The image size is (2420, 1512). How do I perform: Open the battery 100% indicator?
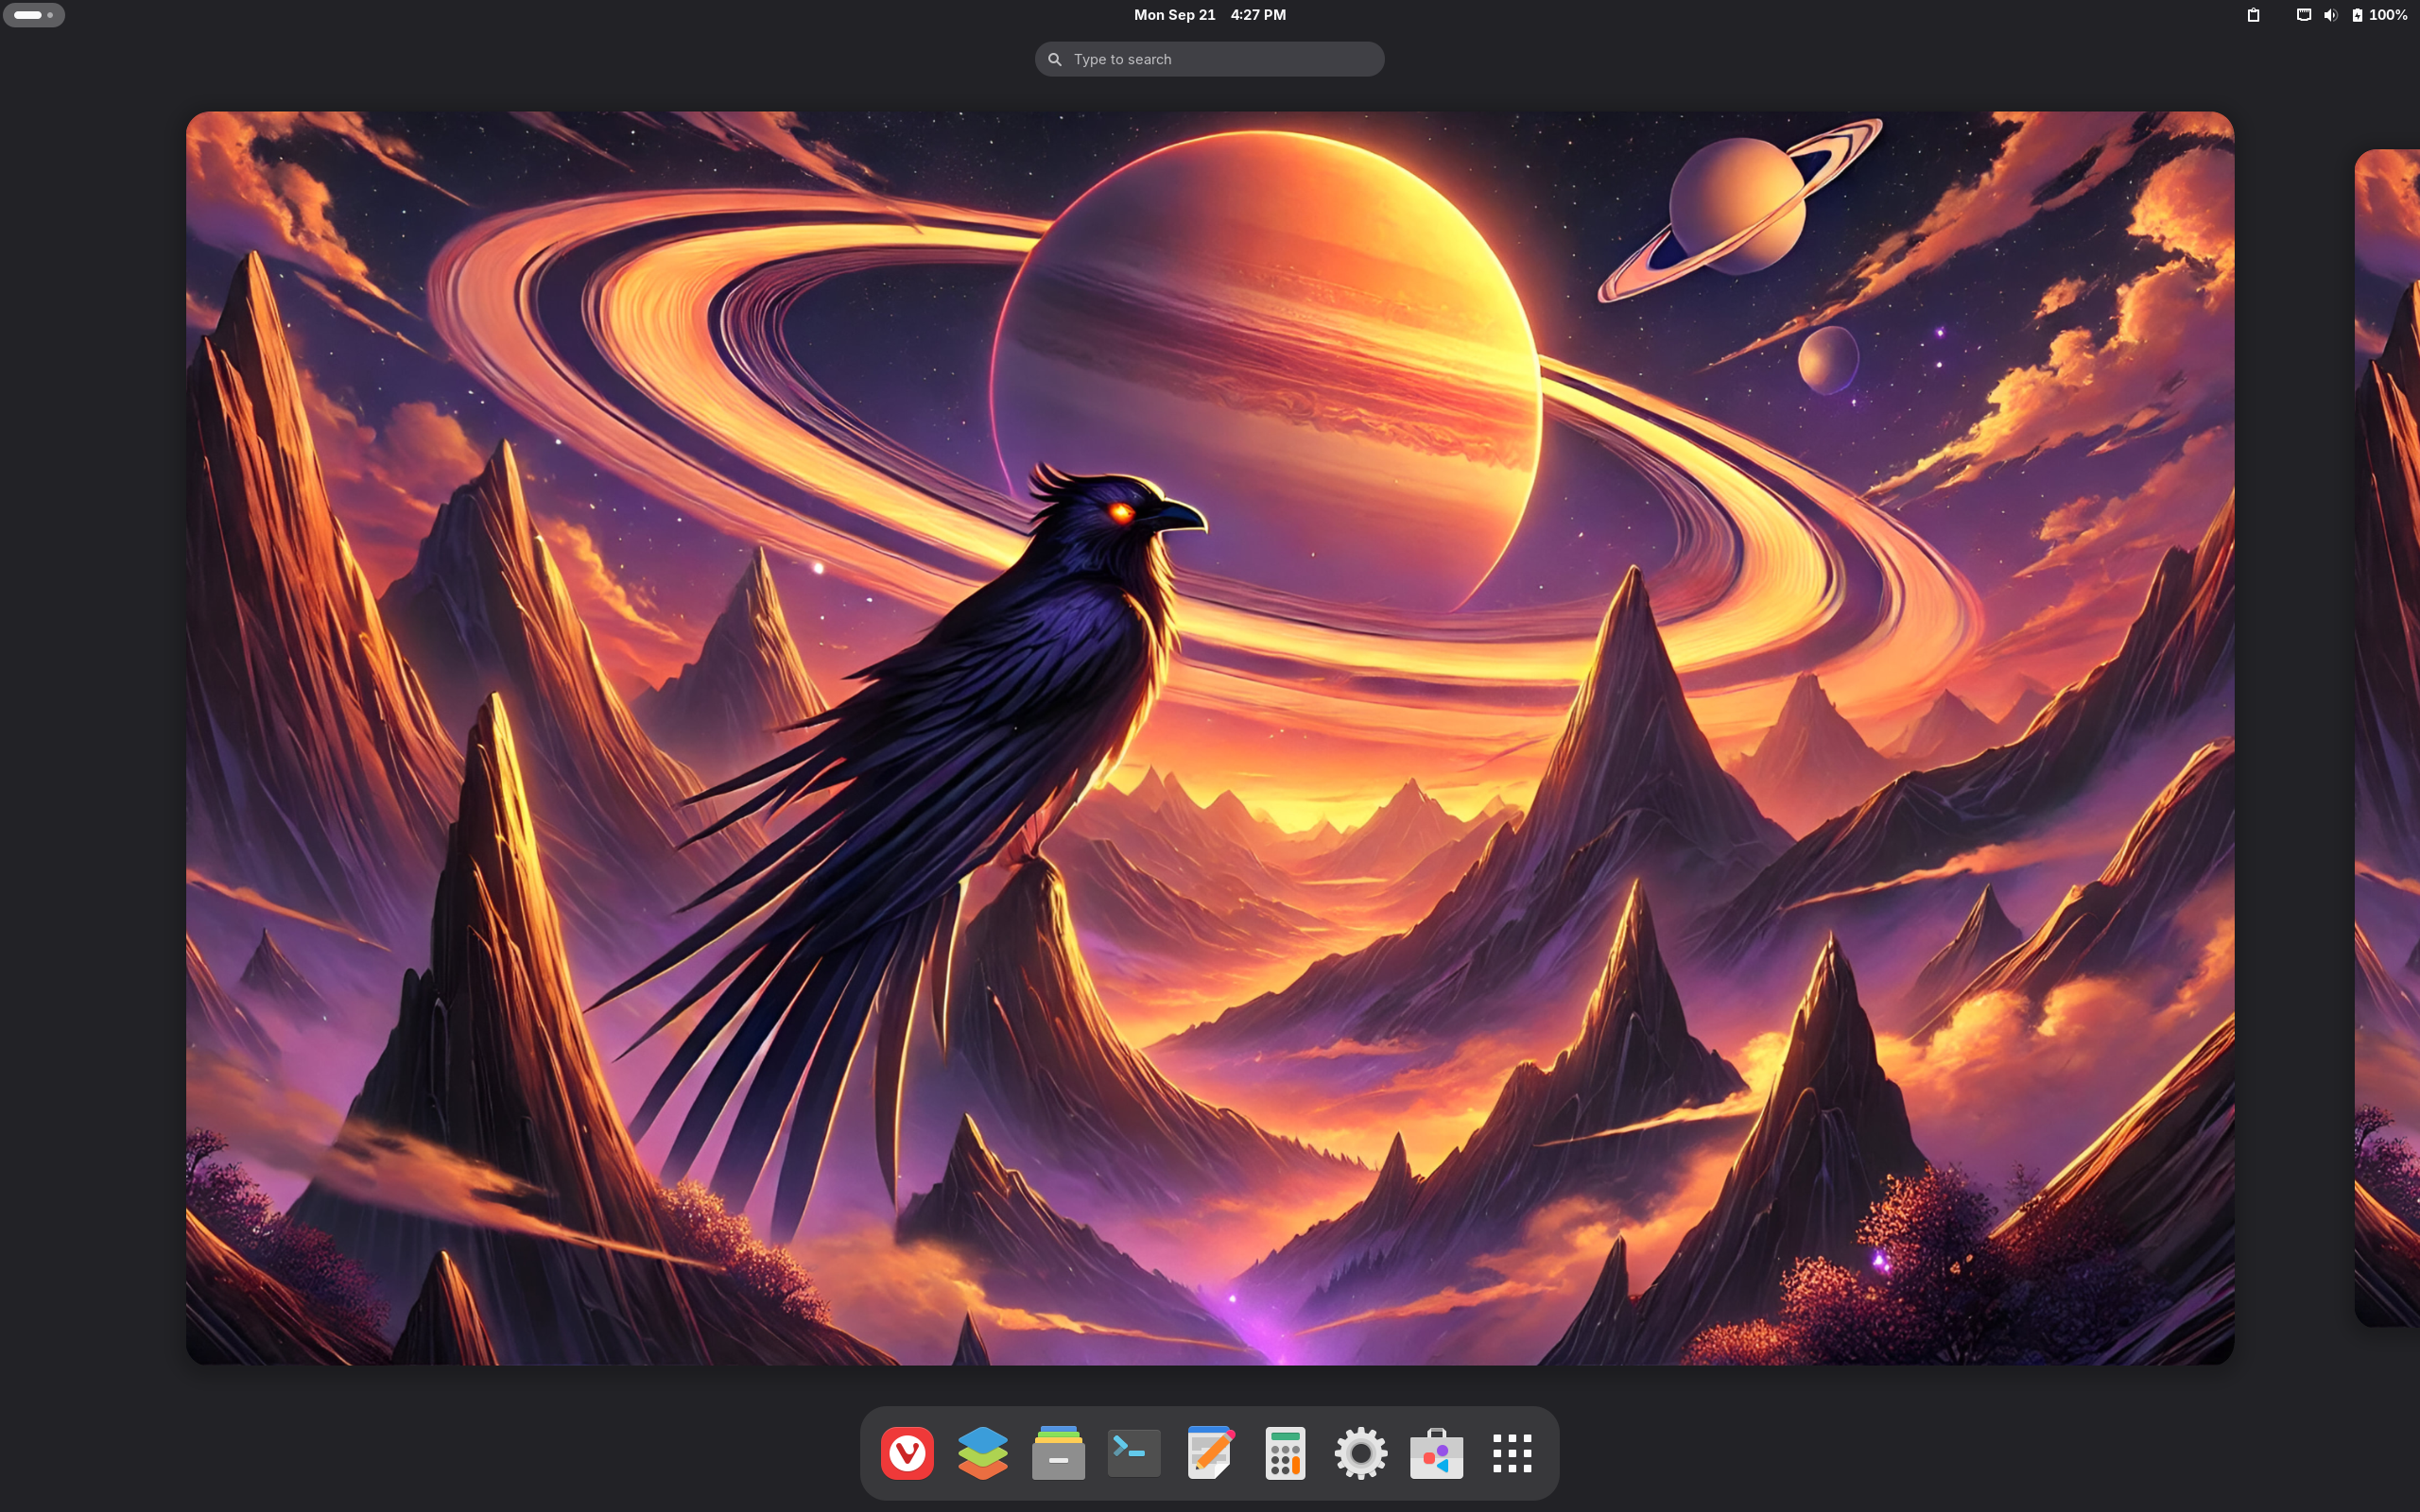(2378, 15)
